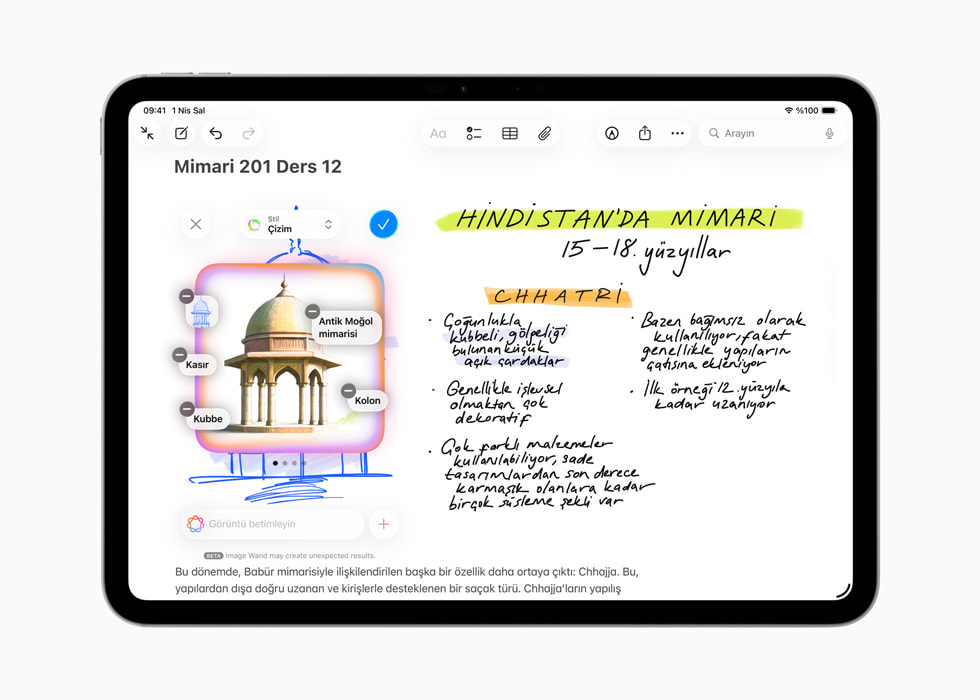Add a checklist using the checklist icon
The image size is (980, 700).
coord(473,132)
